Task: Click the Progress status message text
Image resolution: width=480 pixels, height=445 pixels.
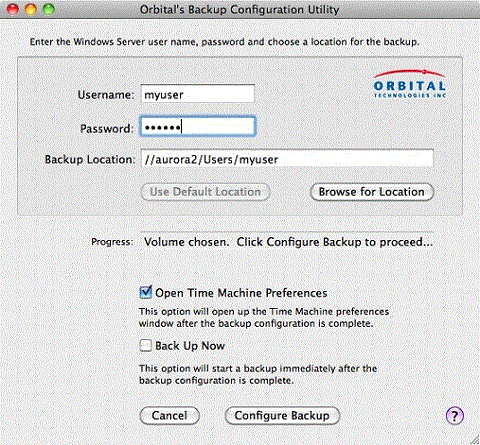Action: [288, 242]
